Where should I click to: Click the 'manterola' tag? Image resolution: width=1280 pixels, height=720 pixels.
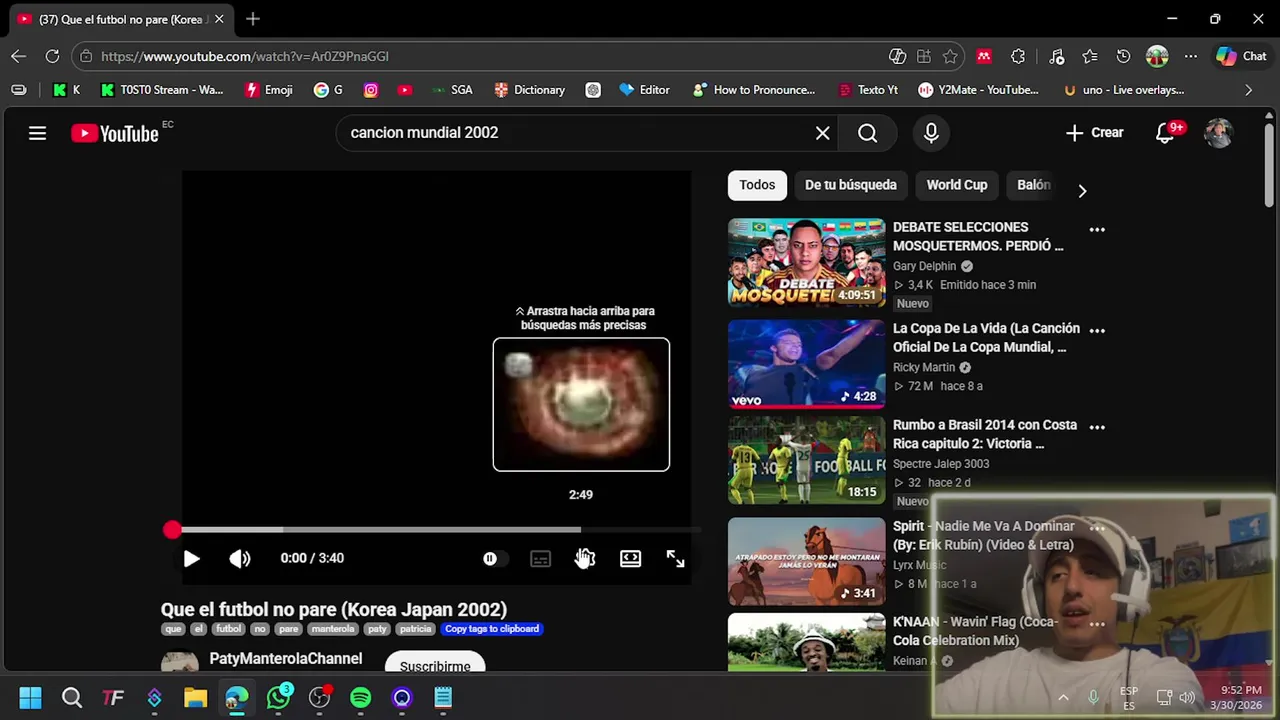[x=333, y=629]
